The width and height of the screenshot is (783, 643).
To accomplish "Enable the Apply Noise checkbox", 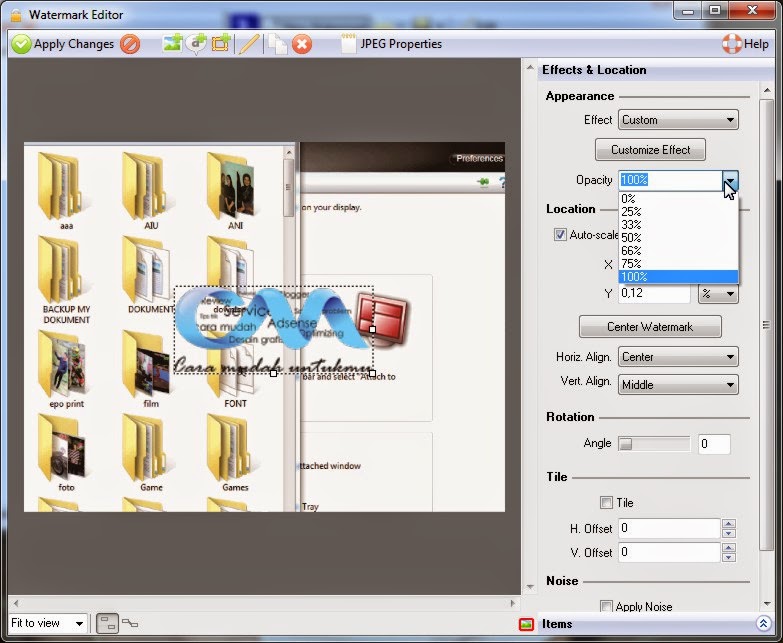I will [606, 607].
